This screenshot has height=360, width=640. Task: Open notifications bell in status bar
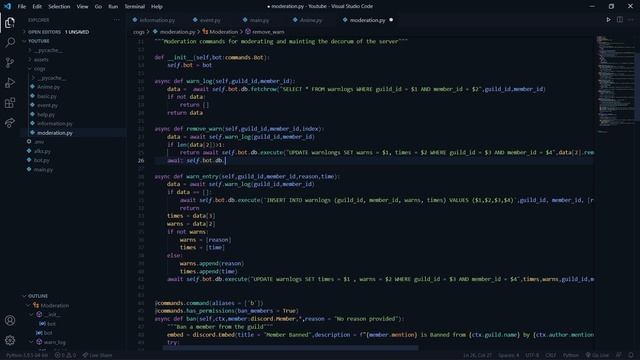(631, 355)
